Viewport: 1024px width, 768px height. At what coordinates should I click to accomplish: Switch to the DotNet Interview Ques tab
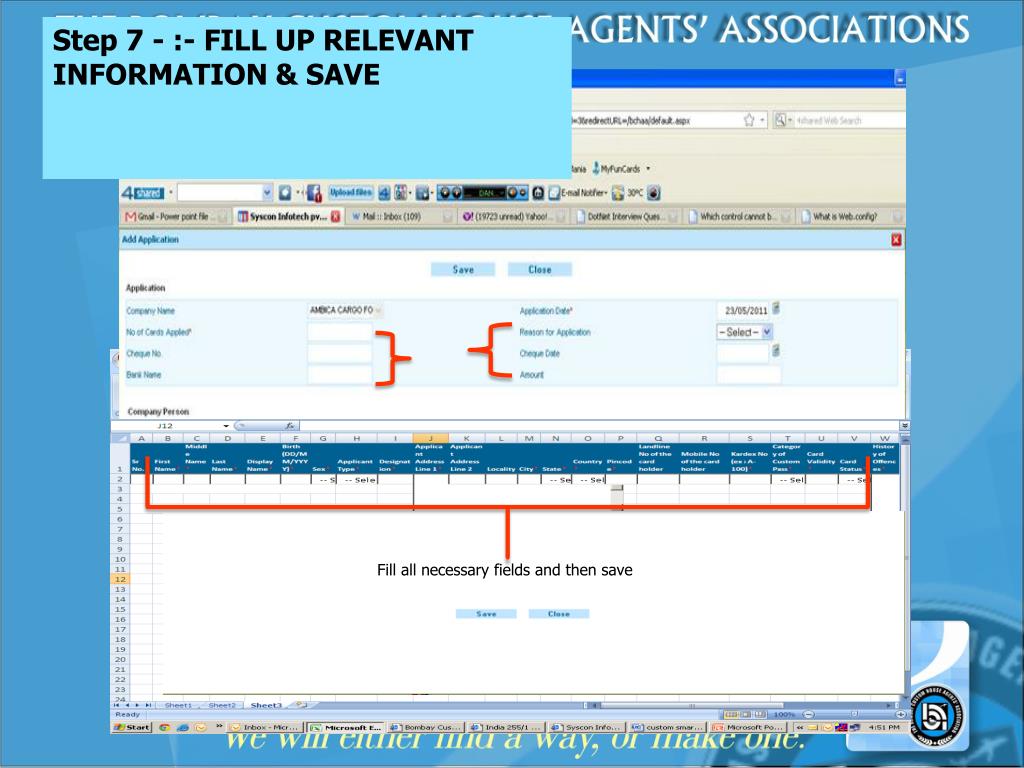pyautogui.click(x=625, y=216)
